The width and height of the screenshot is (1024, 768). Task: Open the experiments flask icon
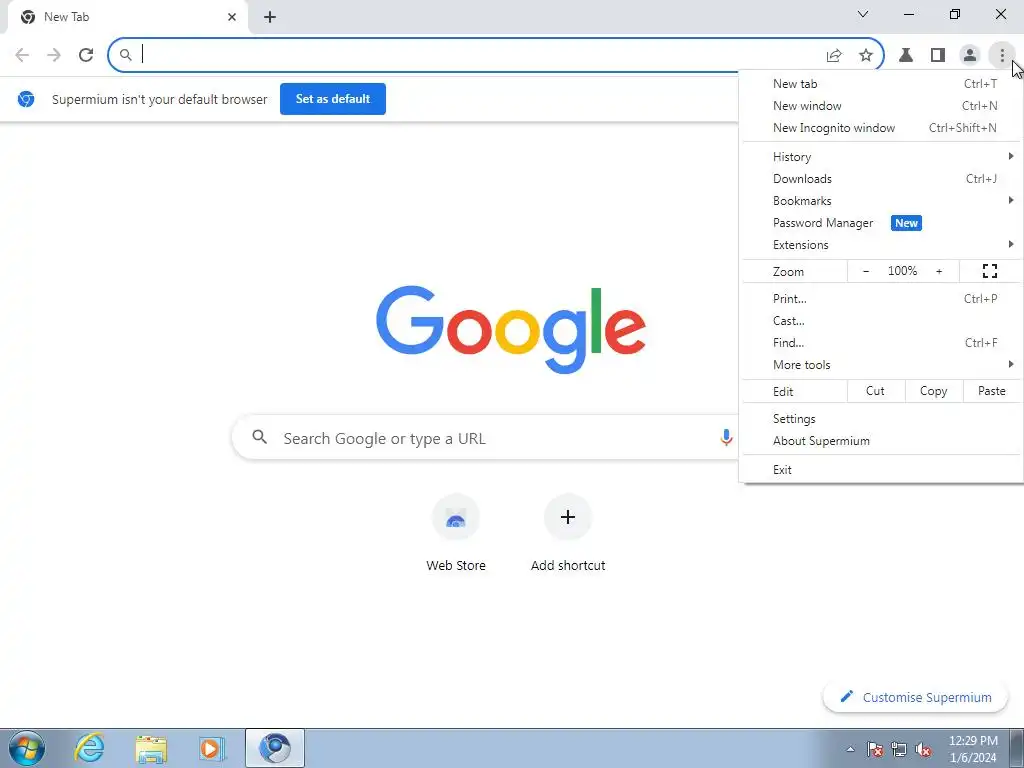click(x=906, y=55)
